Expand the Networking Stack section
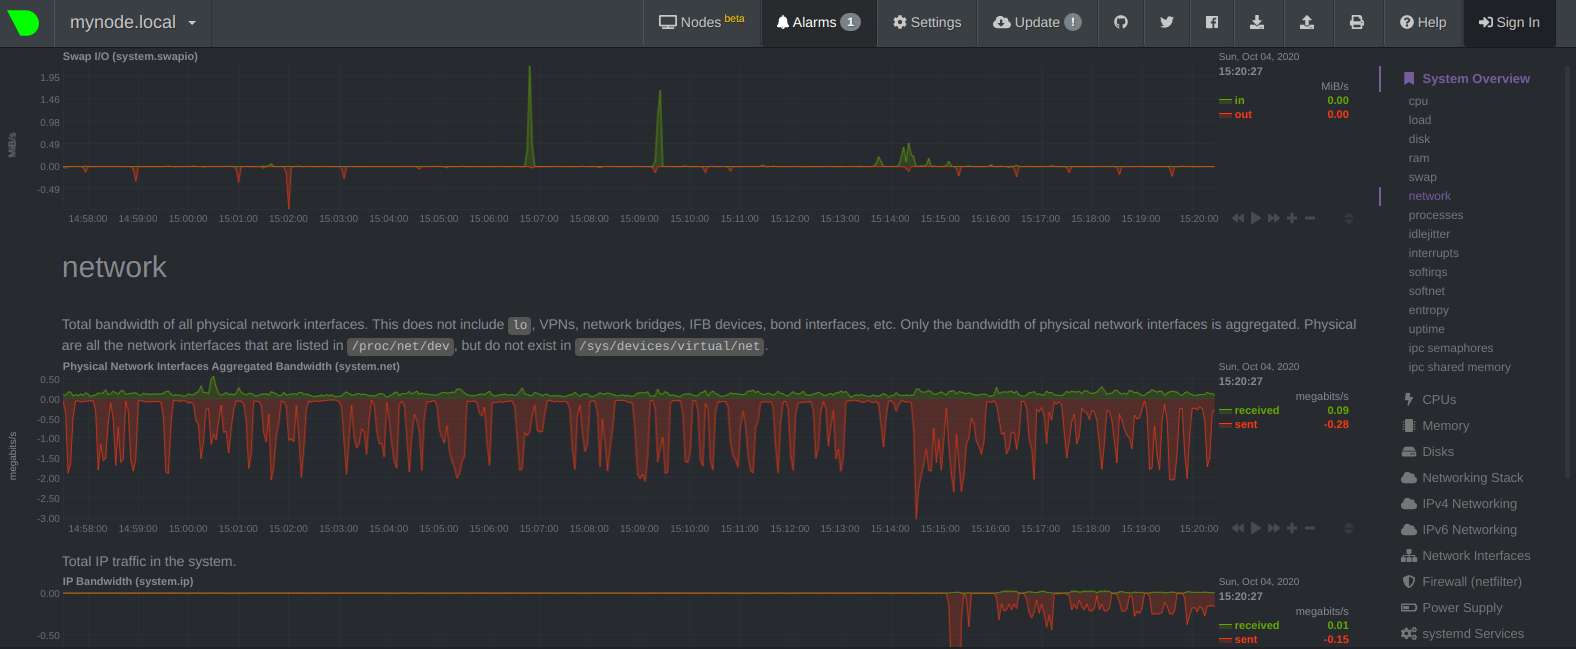The width and height of the screenshot is (1576, 649). (1463, 477)
